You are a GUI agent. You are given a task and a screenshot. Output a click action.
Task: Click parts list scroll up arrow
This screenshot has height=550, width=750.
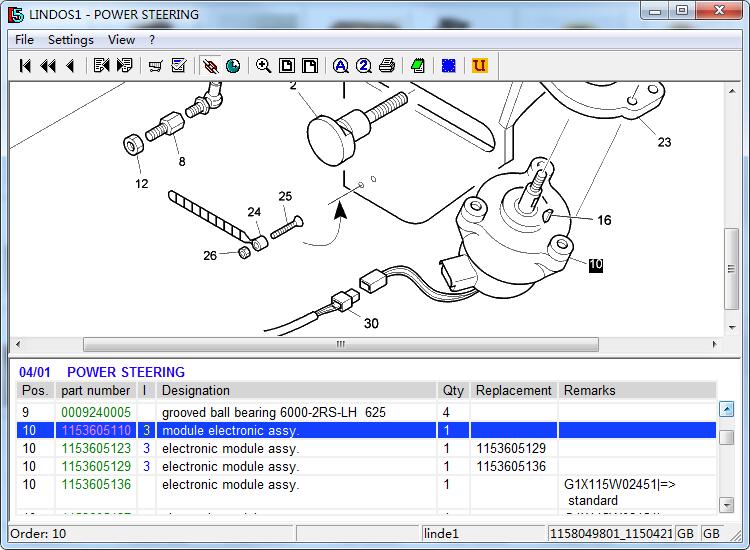point(727,409)
